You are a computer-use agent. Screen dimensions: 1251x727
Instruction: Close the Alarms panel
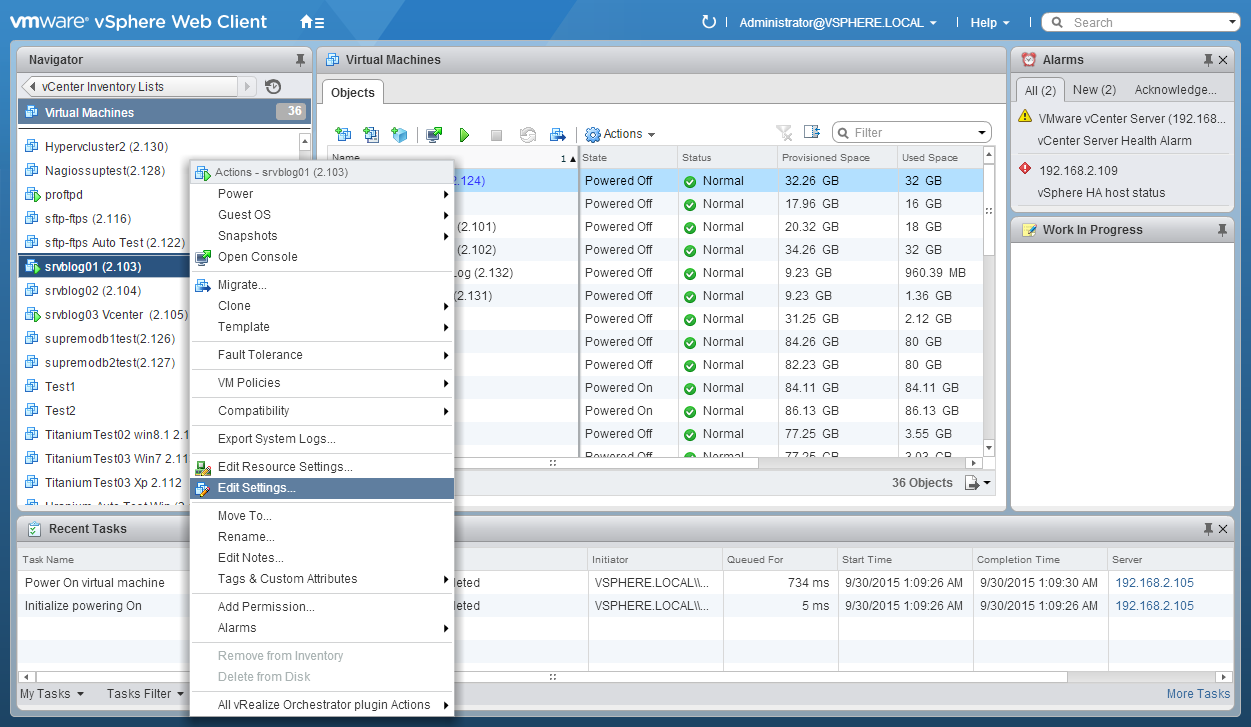coord(1223,60)
